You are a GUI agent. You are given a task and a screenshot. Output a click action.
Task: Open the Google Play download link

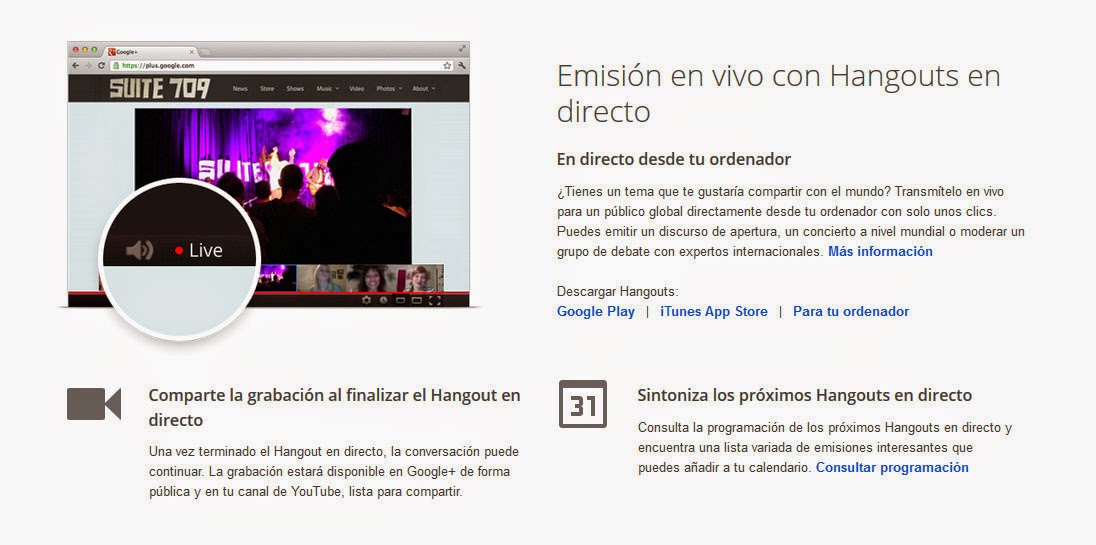(x=596, y=312)
